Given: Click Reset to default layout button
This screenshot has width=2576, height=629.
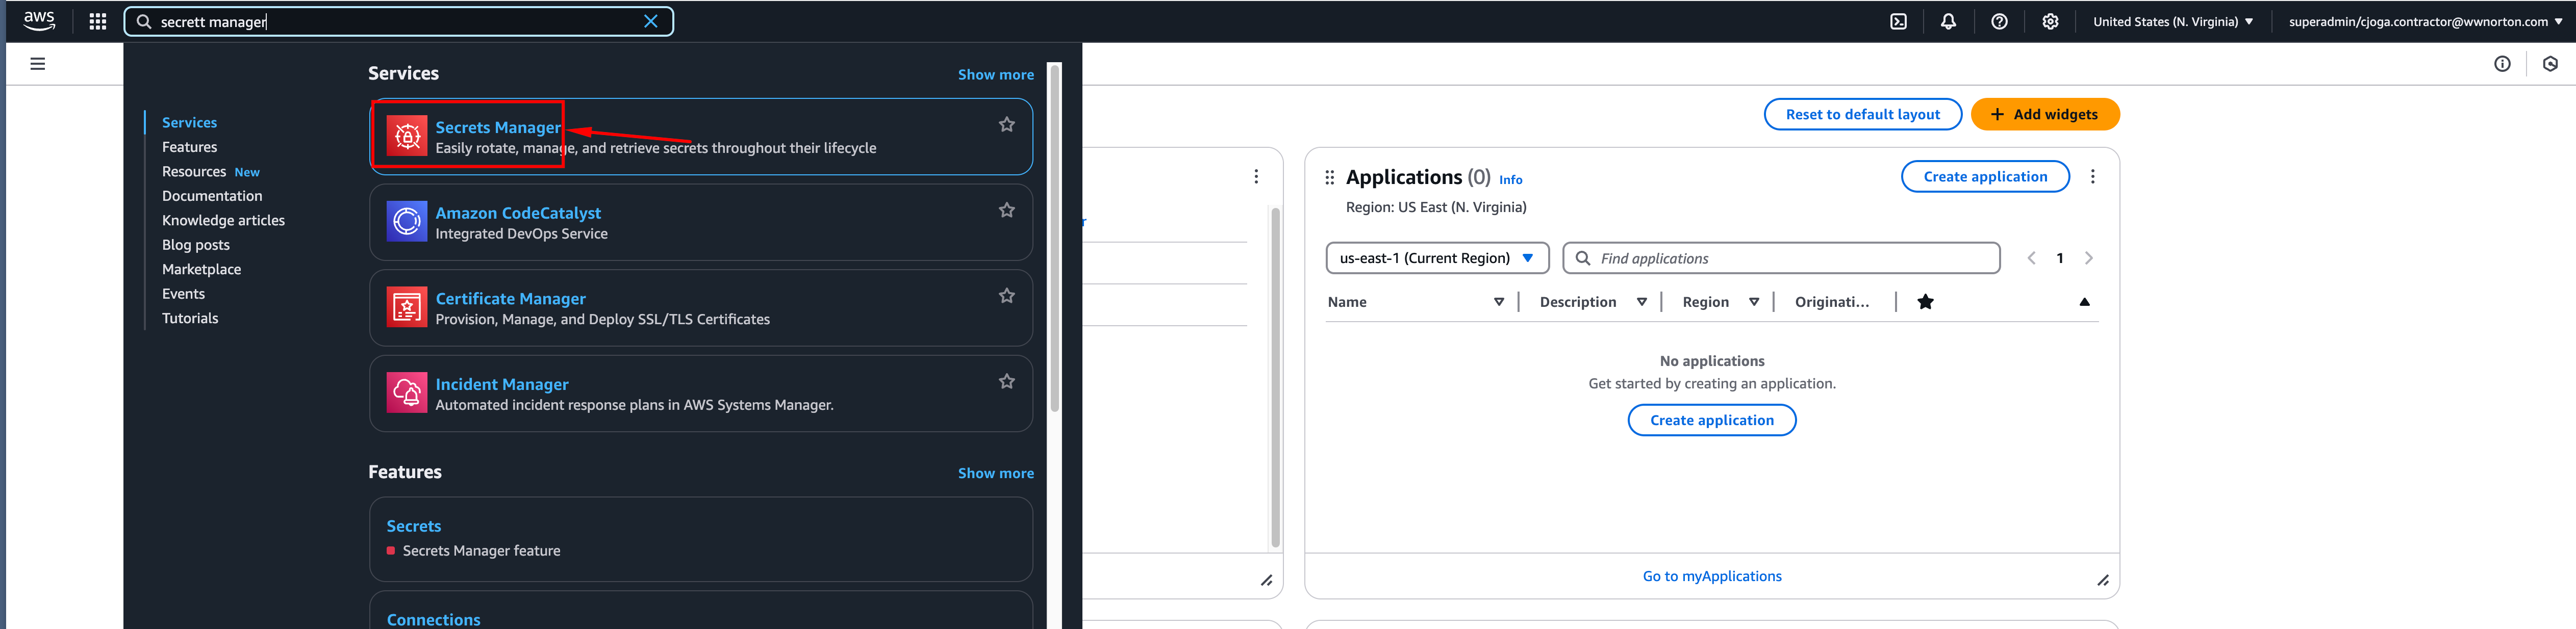Looking at the screenshot, I should pos(1862,114).
